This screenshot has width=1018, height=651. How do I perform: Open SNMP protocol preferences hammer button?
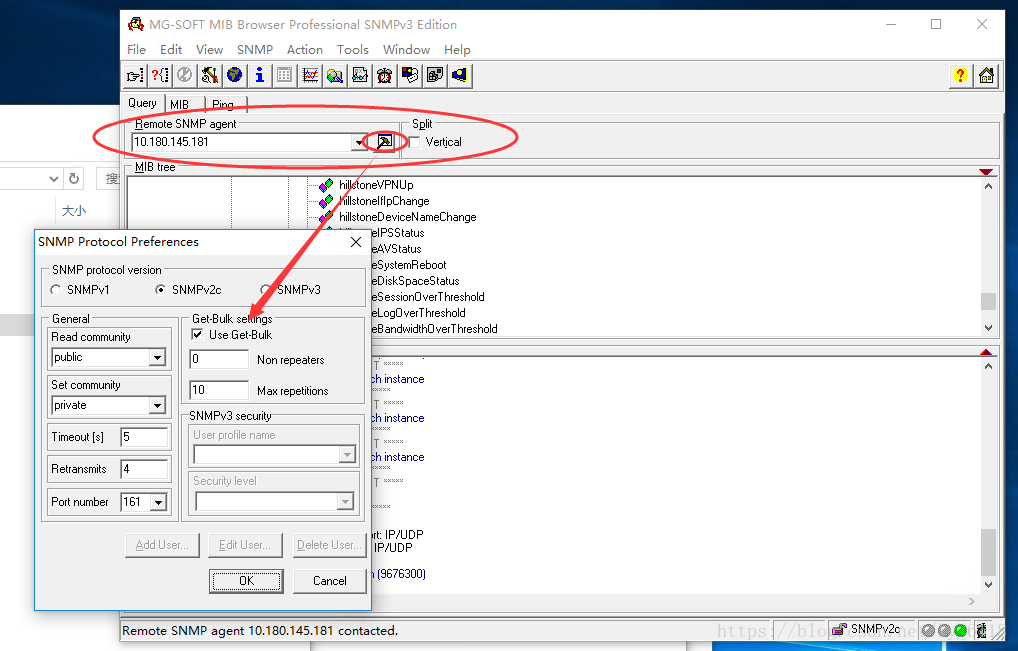tap(384, 141)
